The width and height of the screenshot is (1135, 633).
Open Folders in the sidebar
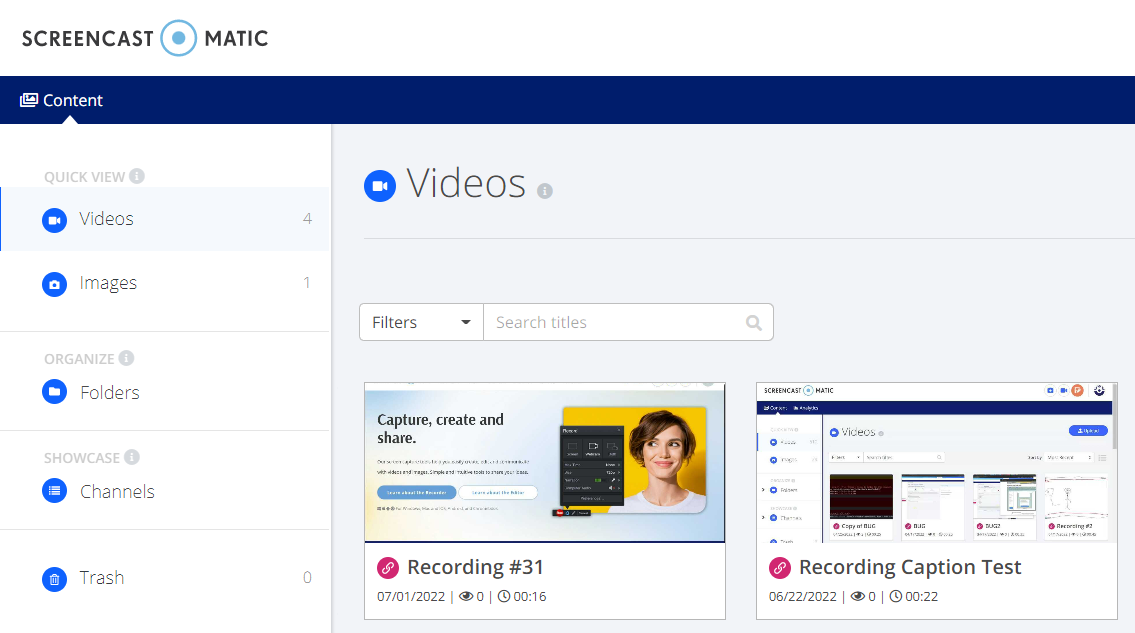coord(109,393)
